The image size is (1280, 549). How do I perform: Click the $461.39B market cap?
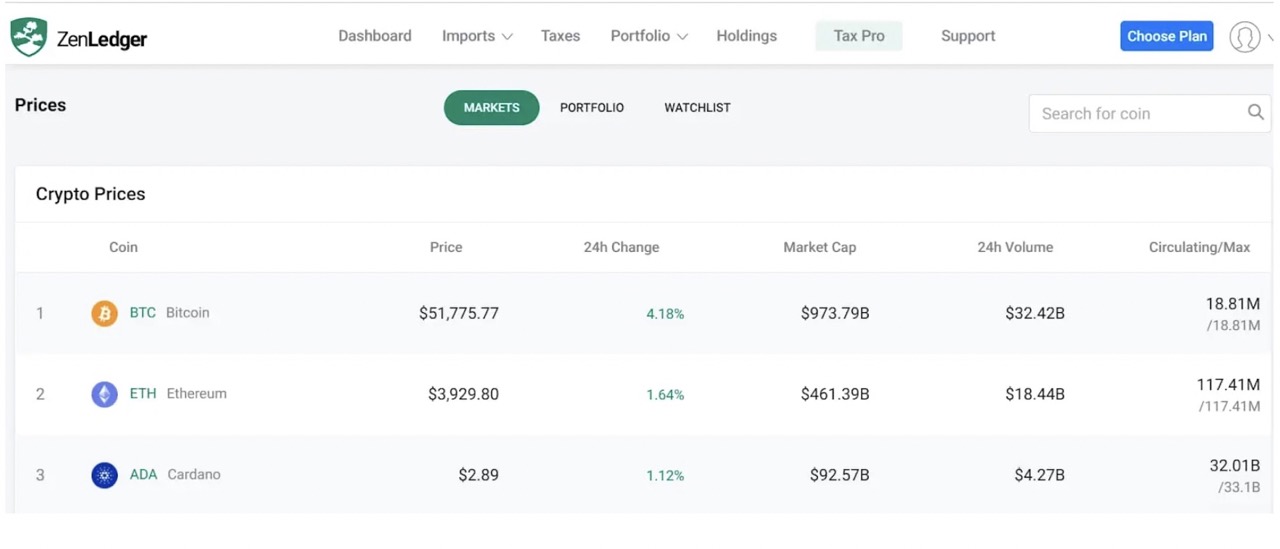coord(835,395)
